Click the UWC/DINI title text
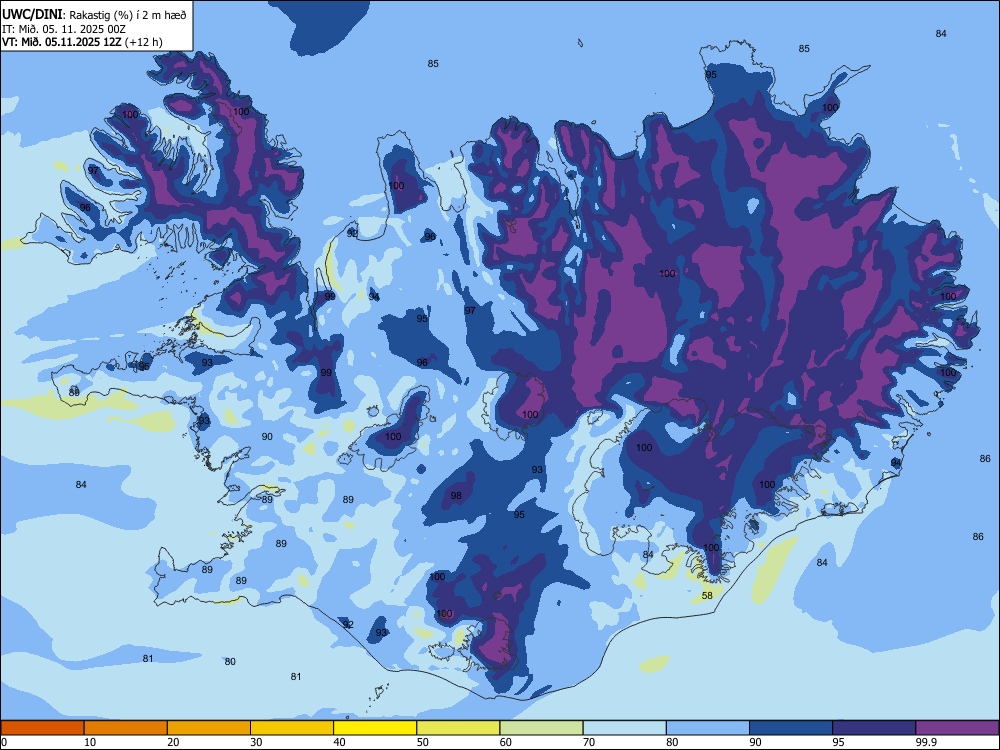This screenshot has width=1000, height=750. tap(32, 15)
